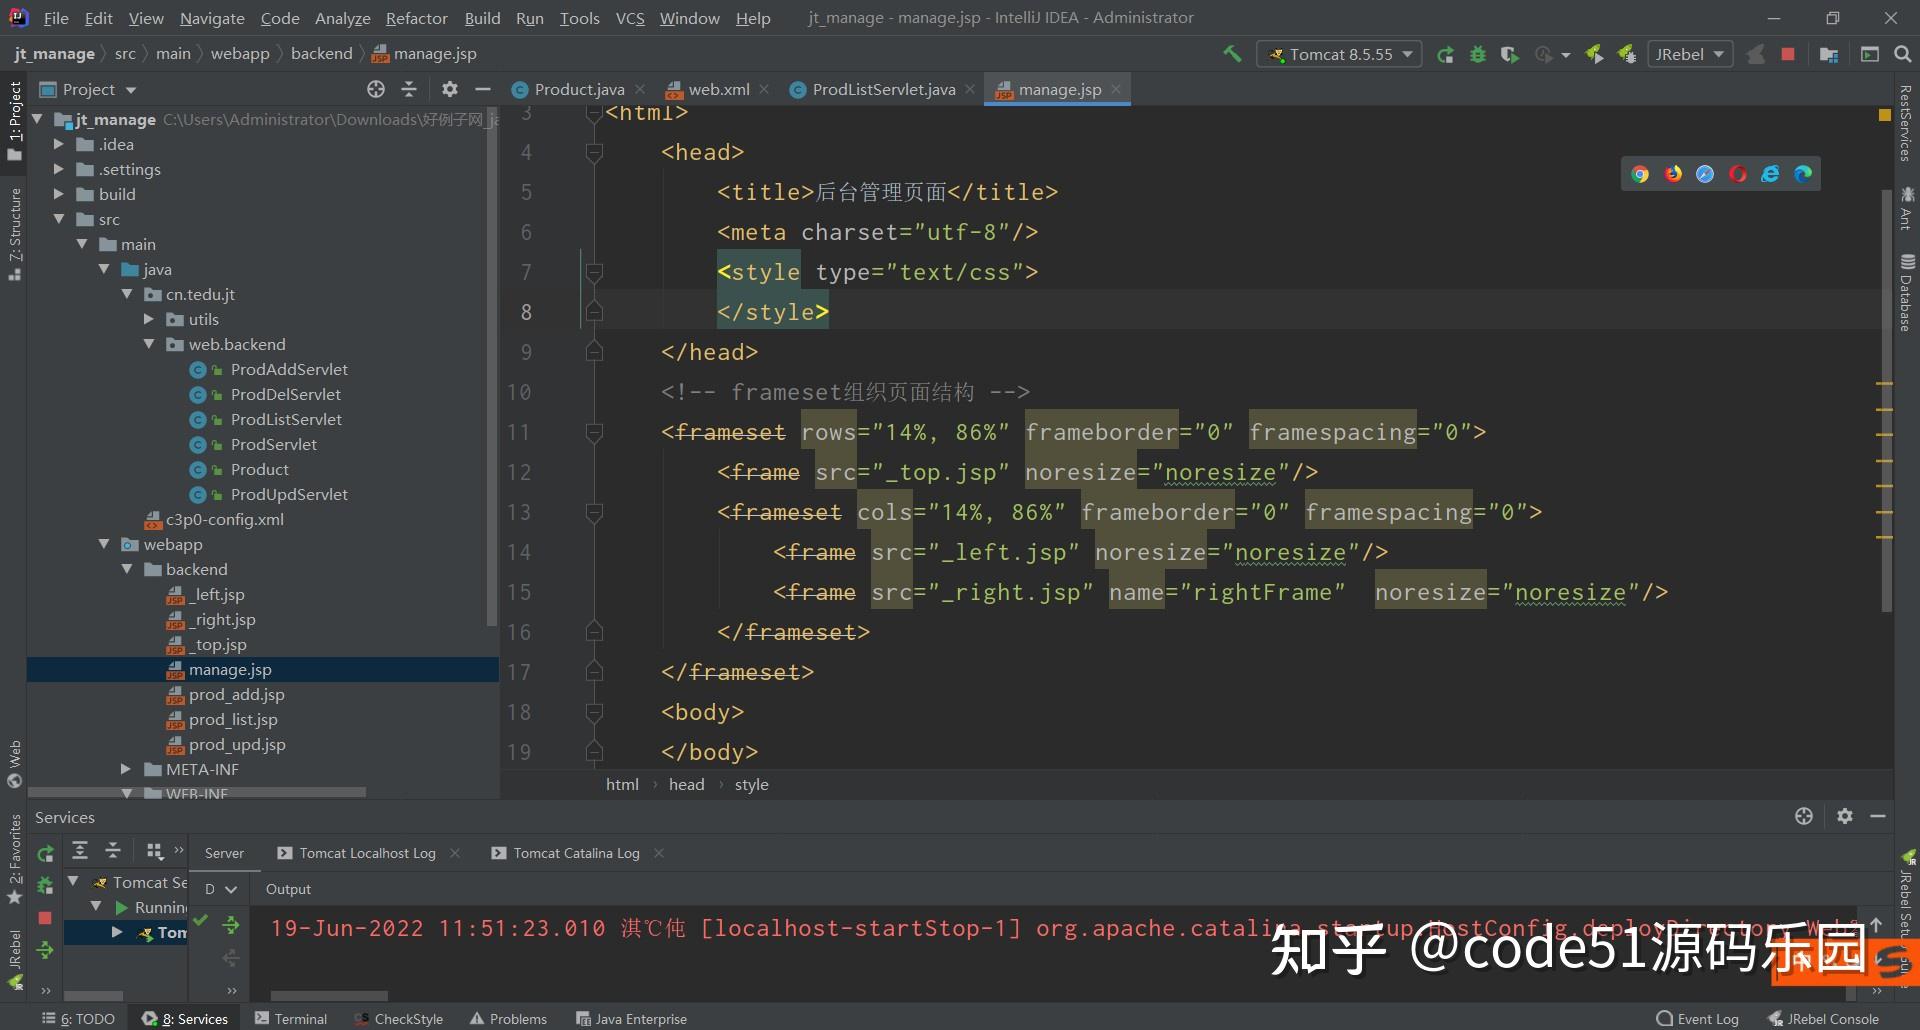Open Project panel settings gear
This screenshot has width=1920, height=1030.
pos(450,89)
